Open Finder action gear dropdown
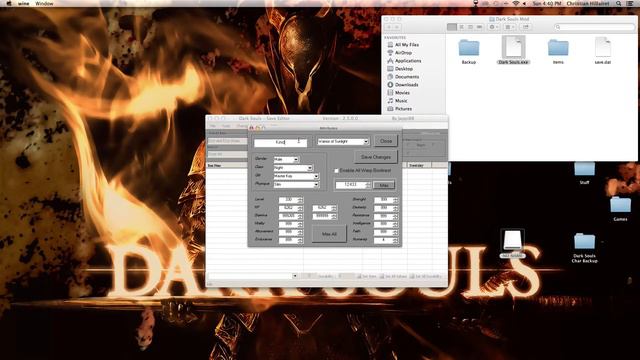The height and width of the screenshot is (360, 640). click(494, 27)
